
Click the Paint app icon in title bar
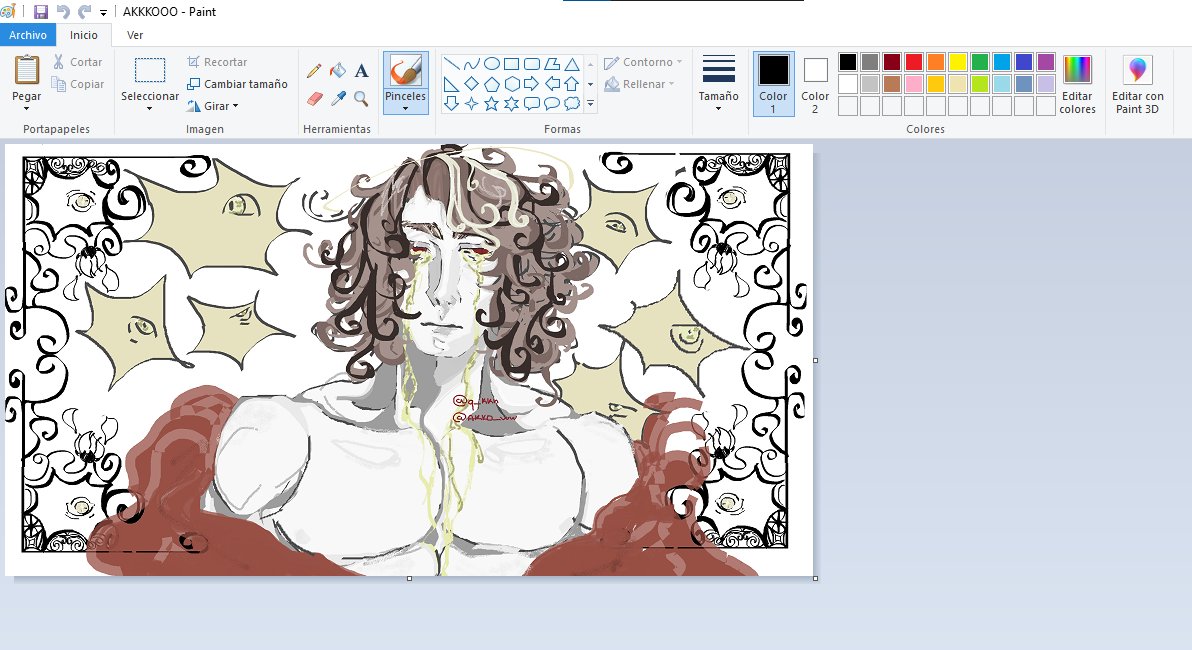pyautogui.click(x=8, y=11)
